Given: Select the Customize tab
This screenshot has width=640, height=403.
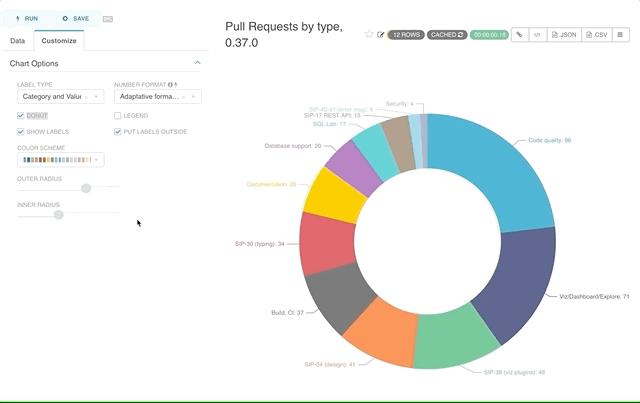Looking at the screenshot, I should click(58, 41).
